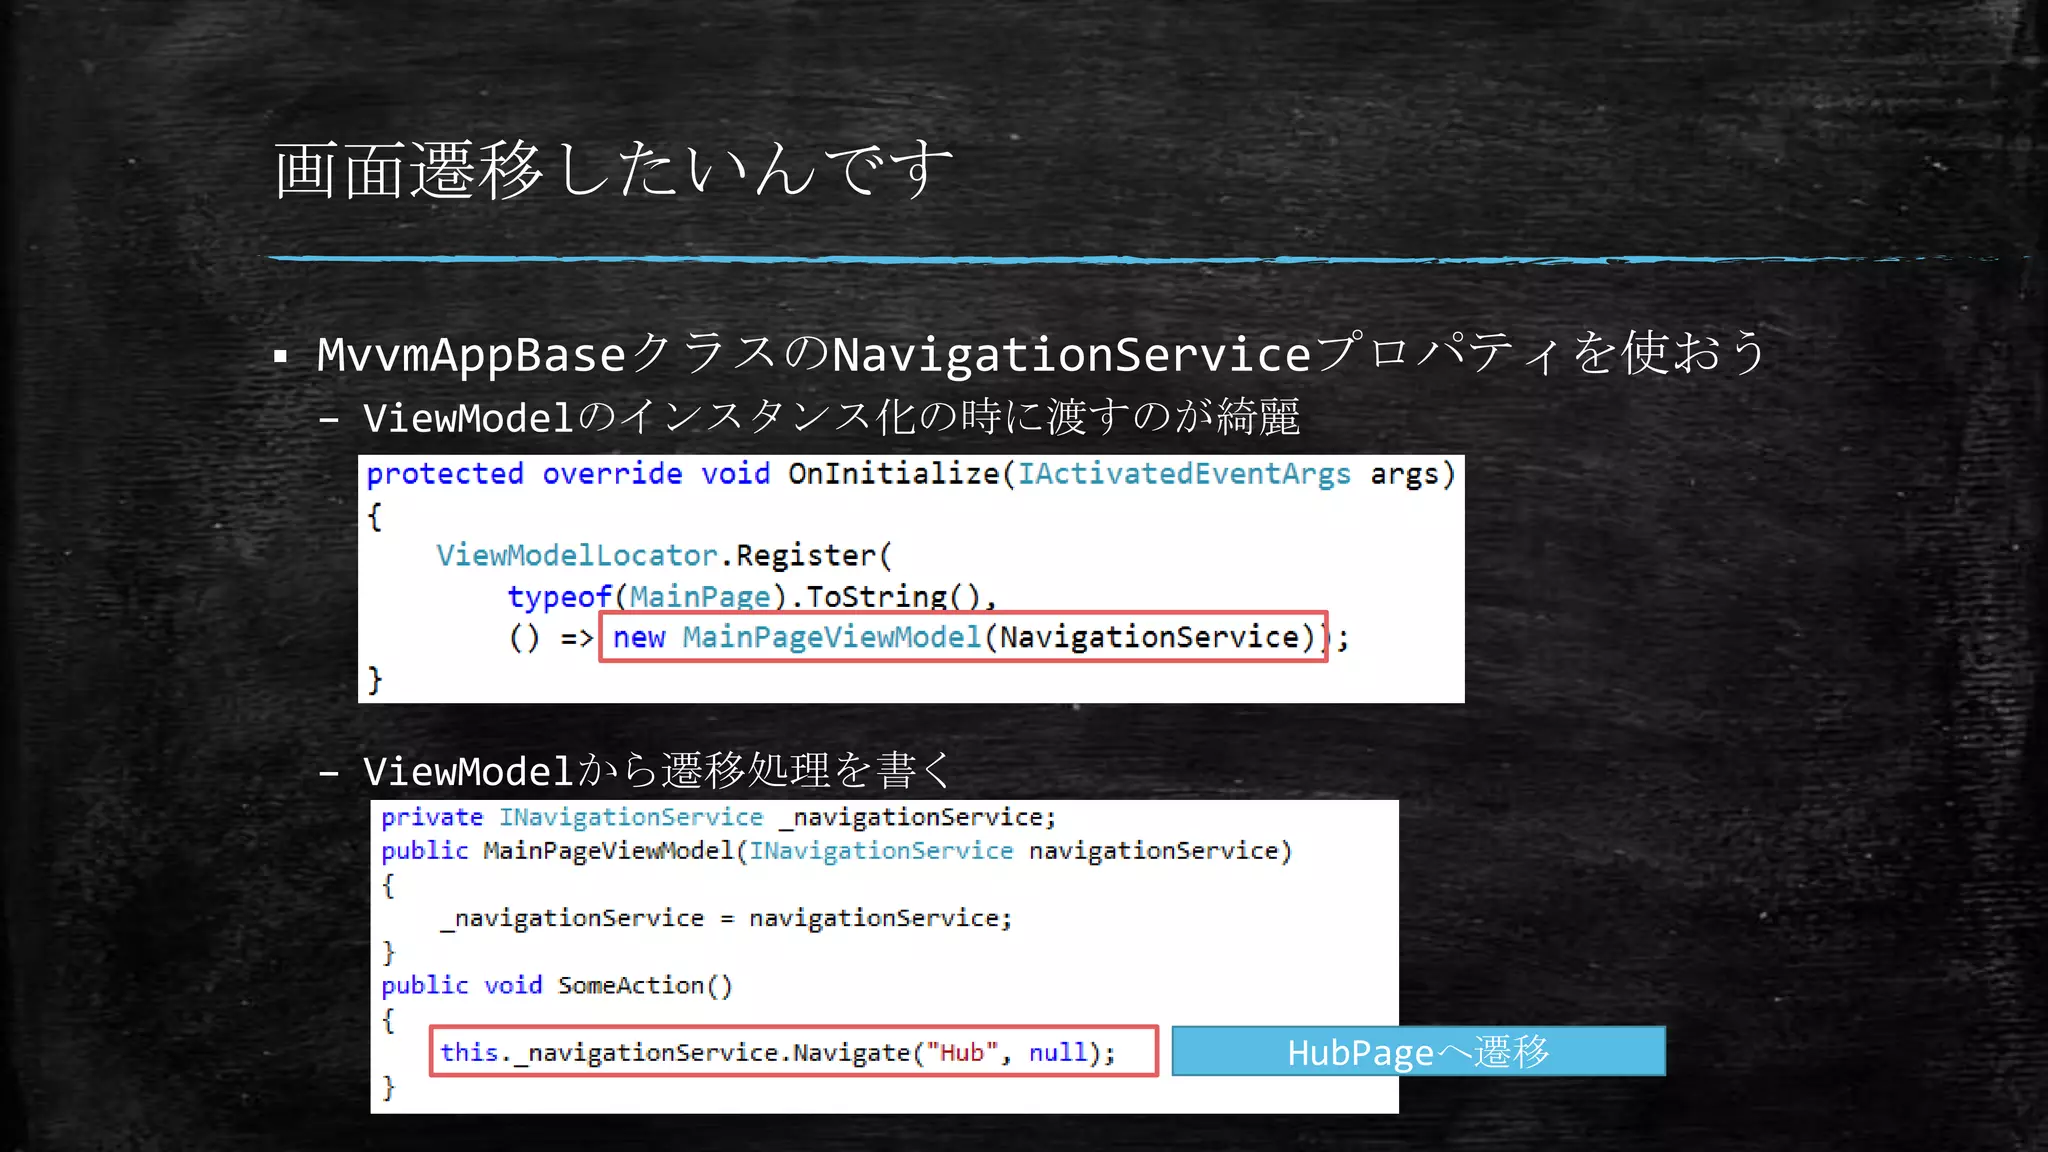Click the private INavigationService _navigationService; line
Screen dimensions: 2048x1152
click(x=718, y=817)
